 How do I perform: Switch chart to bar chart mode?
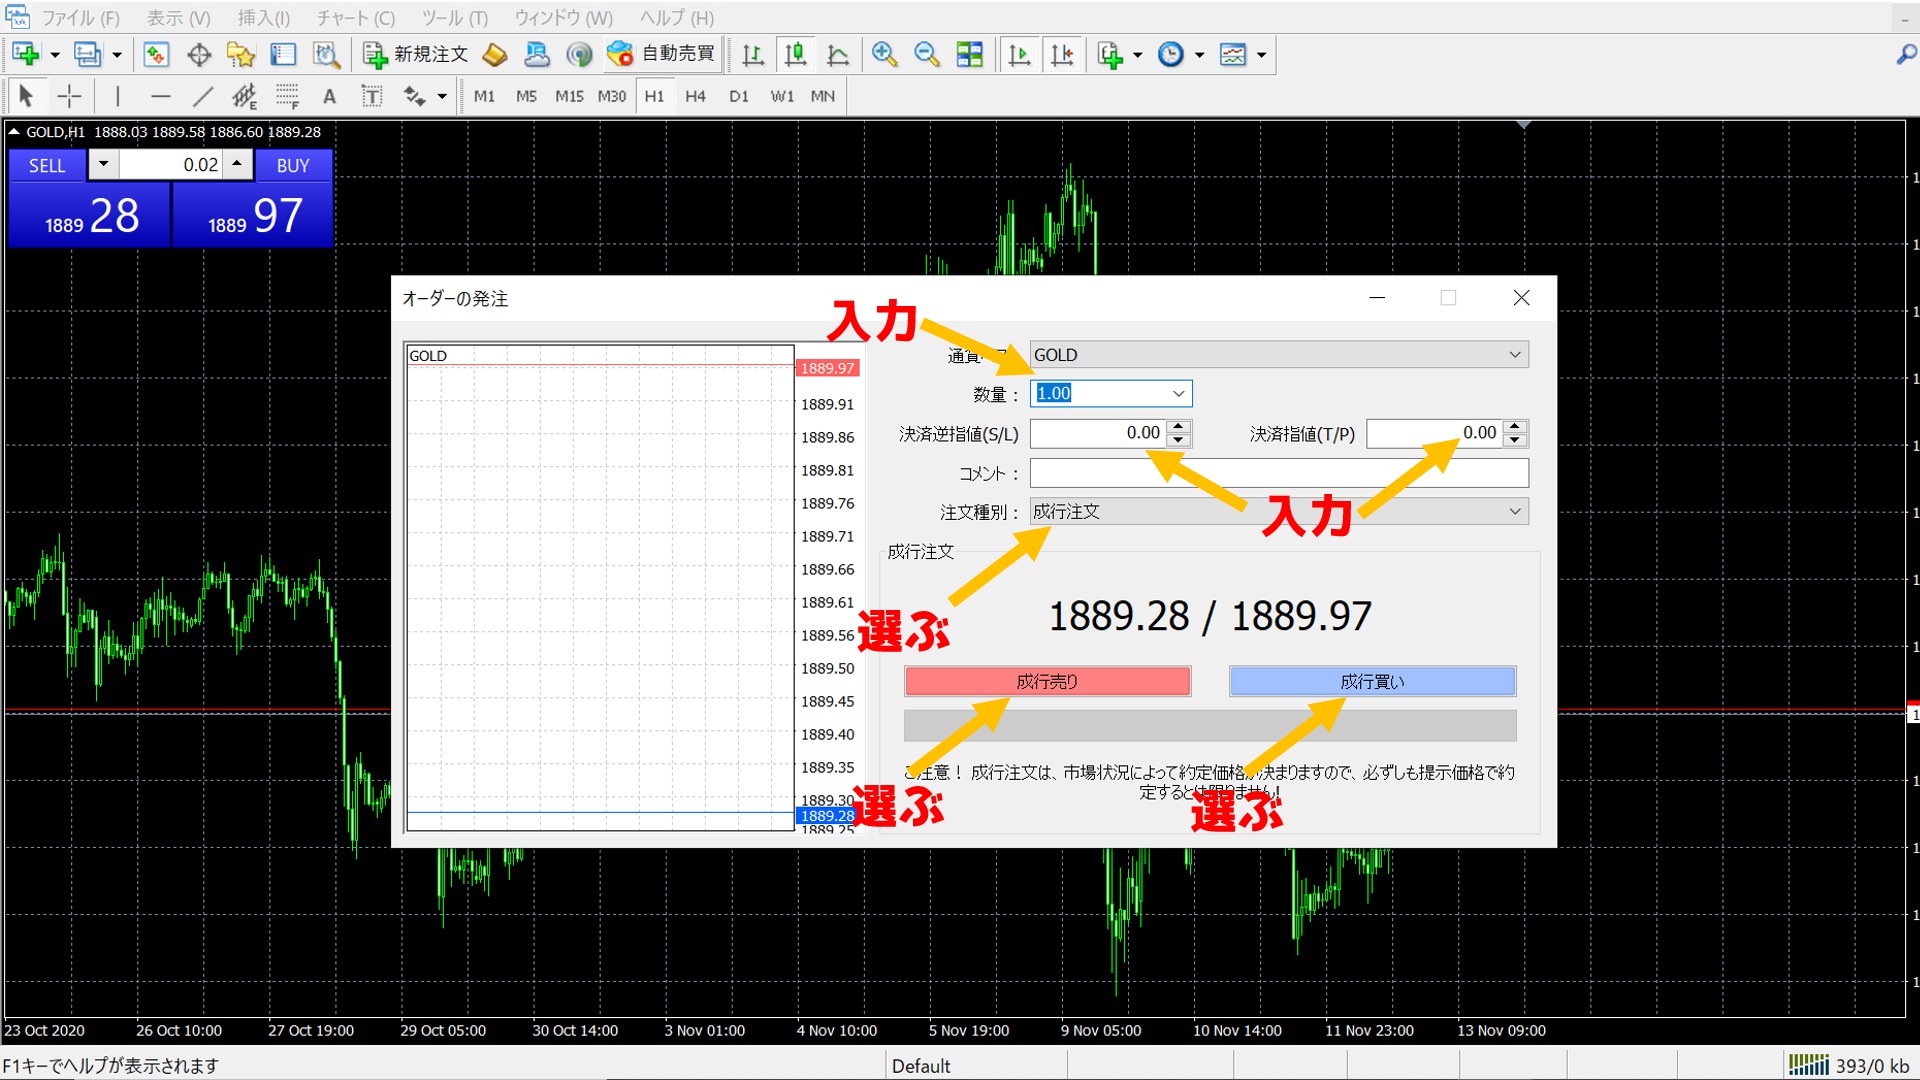(753, 54)
